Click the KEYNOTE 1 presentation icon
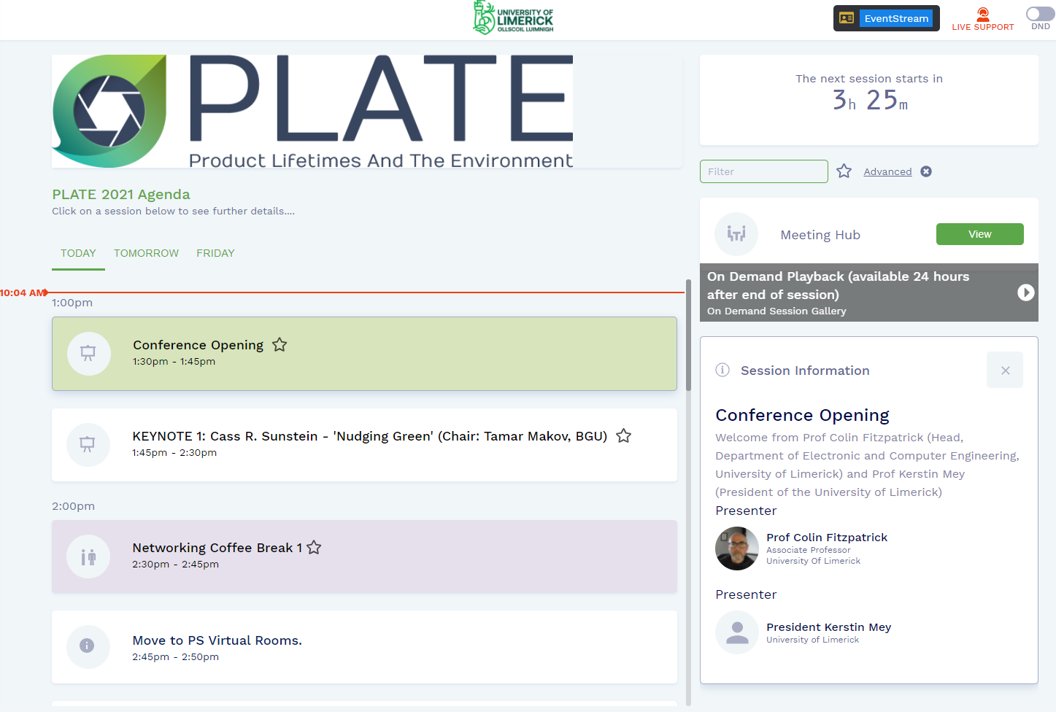 [88, 445]
